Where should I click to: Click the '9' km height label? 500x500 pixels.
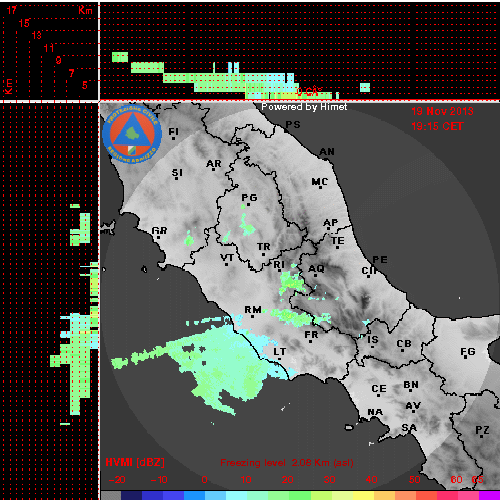pyautogui.click(x=59, y=60)
